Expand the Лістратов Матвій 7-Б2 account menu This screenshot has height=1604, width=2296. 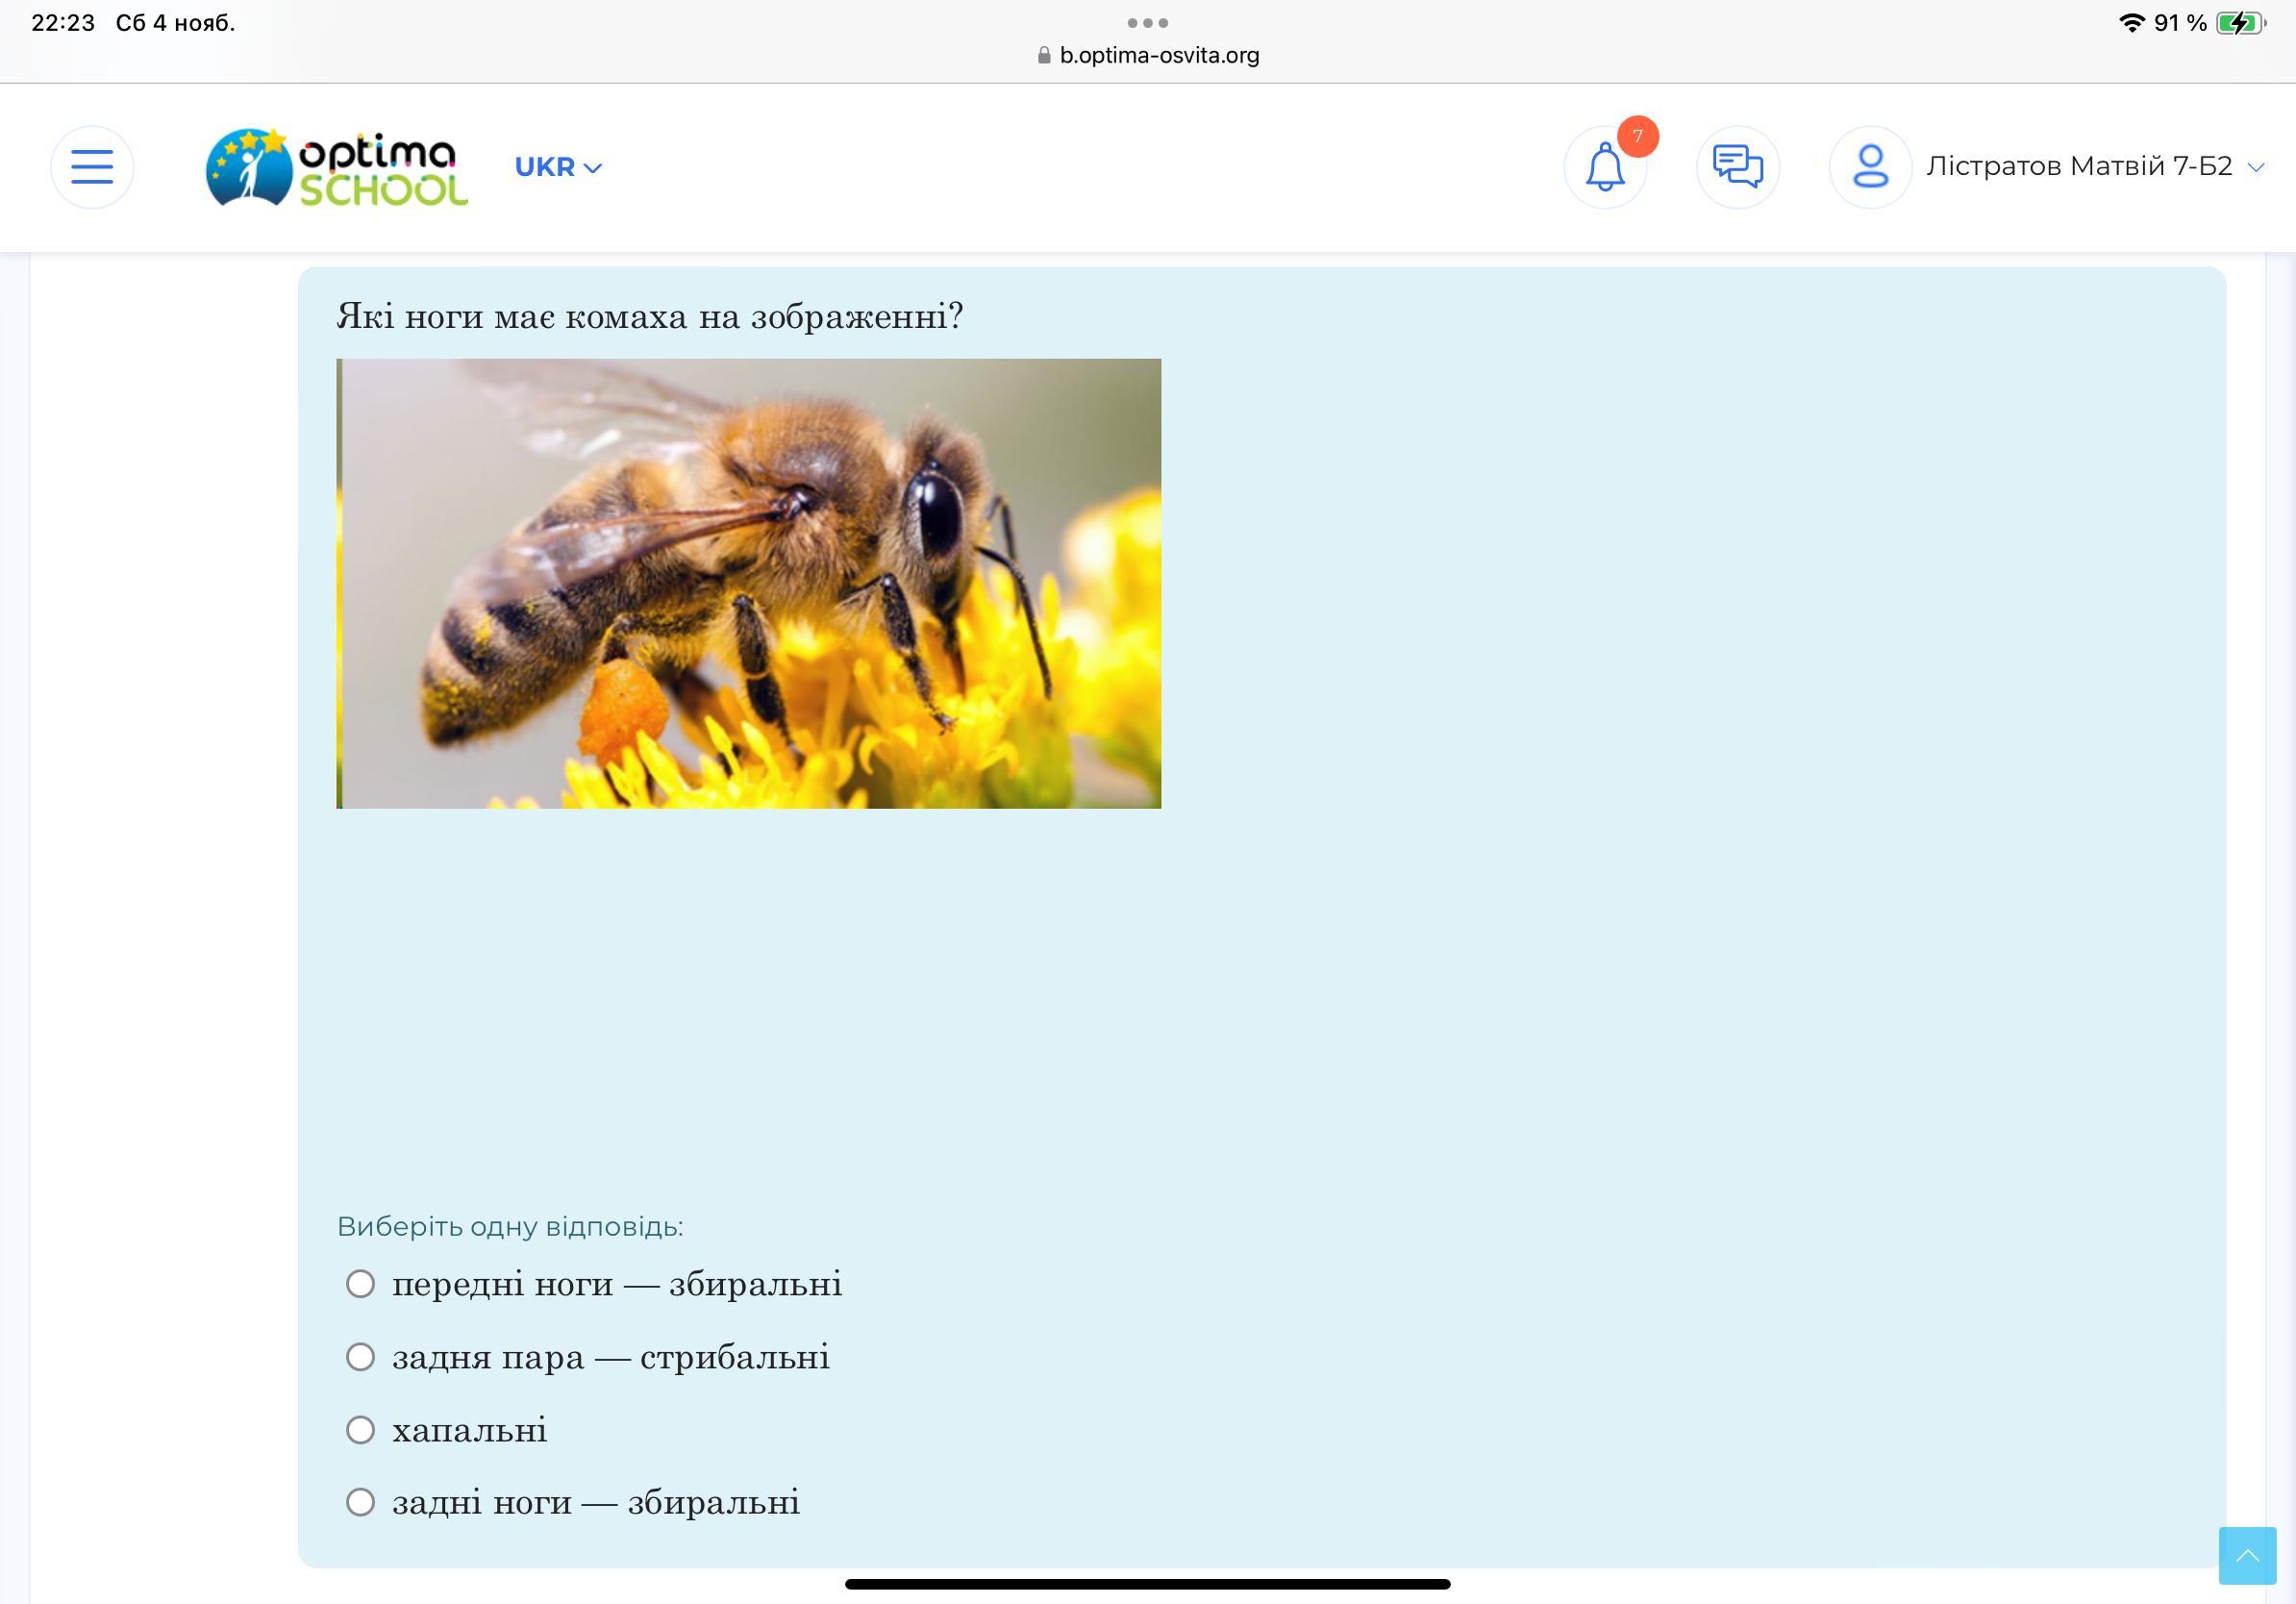(x=2095, y=167)
